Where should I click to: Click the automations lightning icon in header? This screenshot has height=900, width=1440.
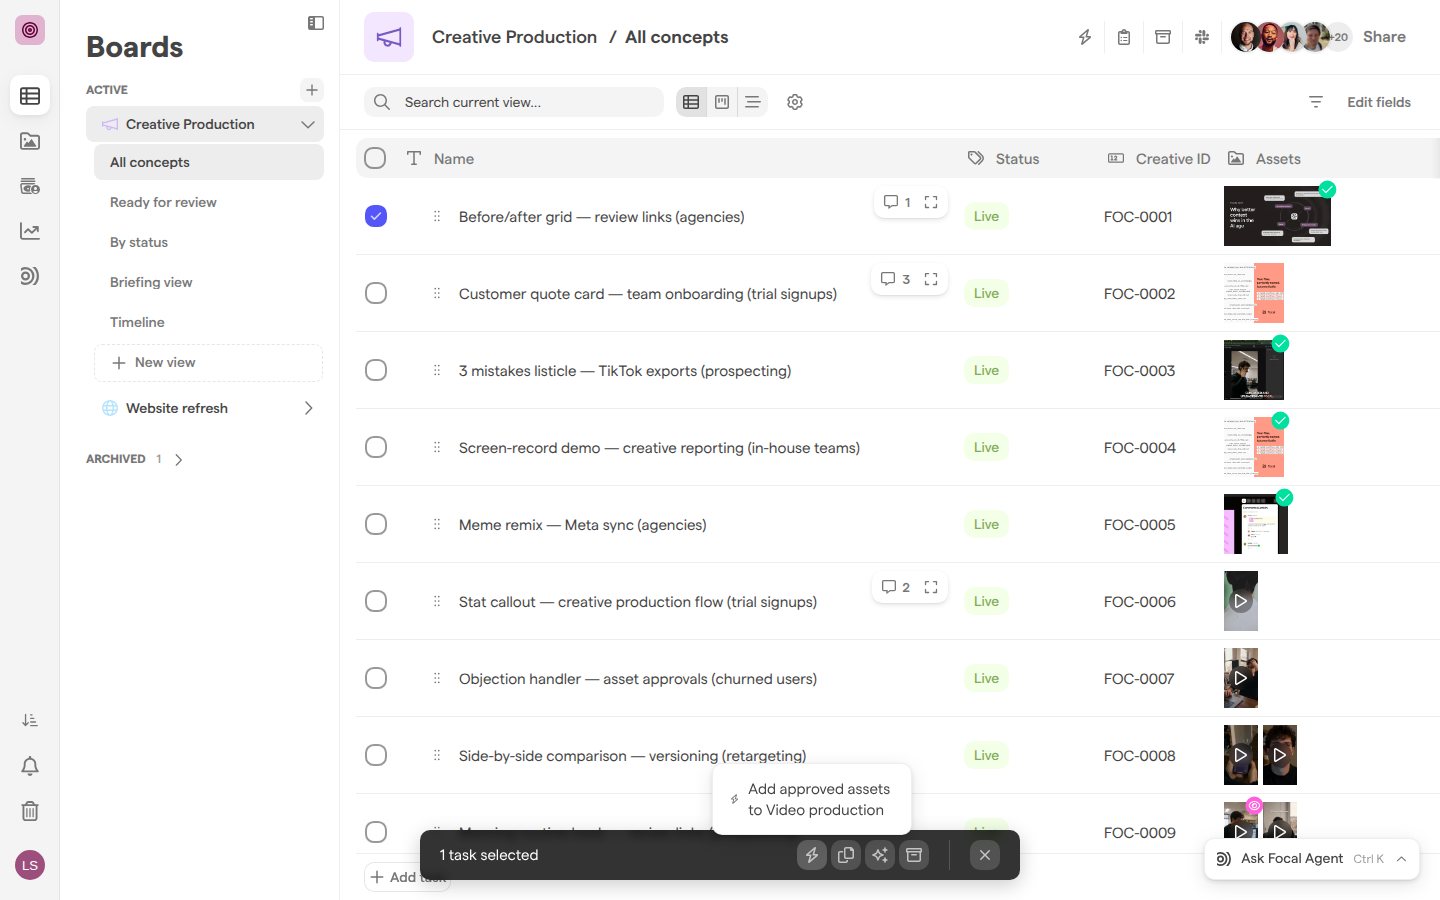click(1085, 37)
